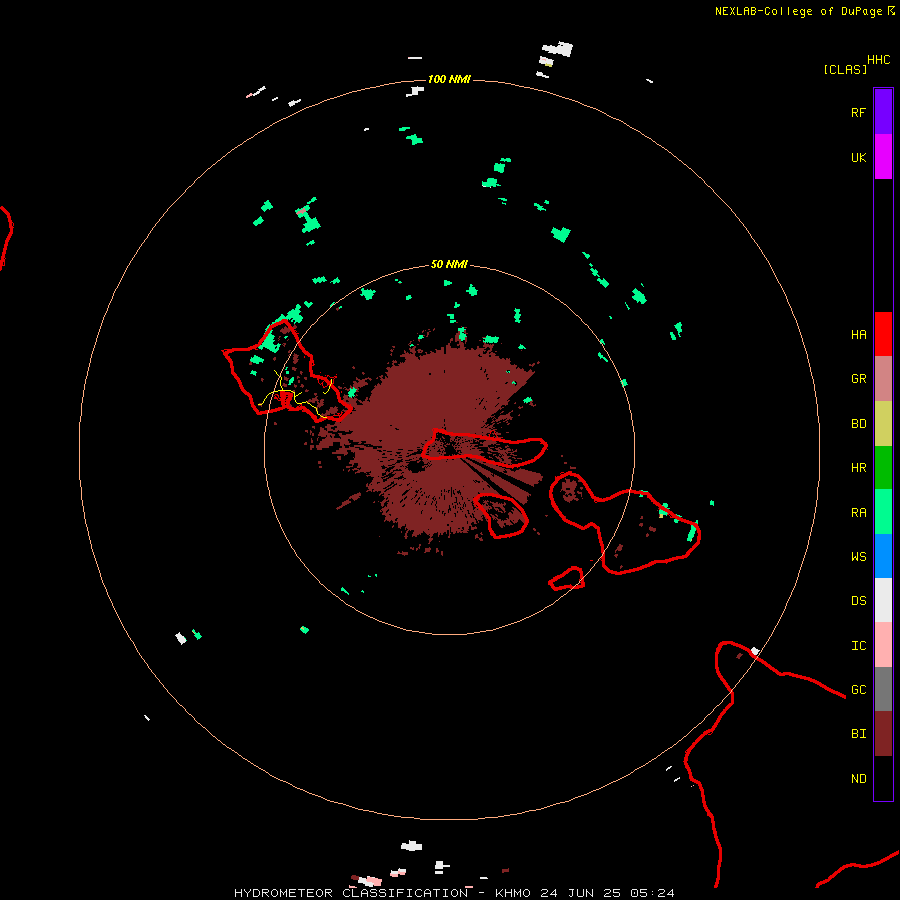Click the 50 NMI range ring label

click(x=449, y=264)
